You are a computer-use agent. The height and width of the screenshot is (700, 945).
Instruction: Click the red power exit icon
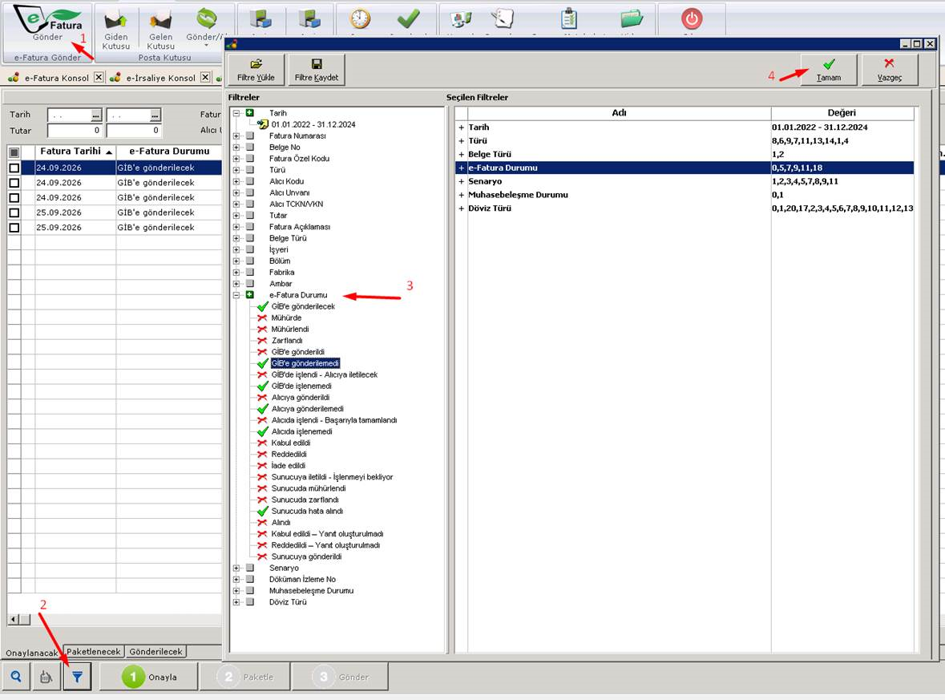click(691, 19)
